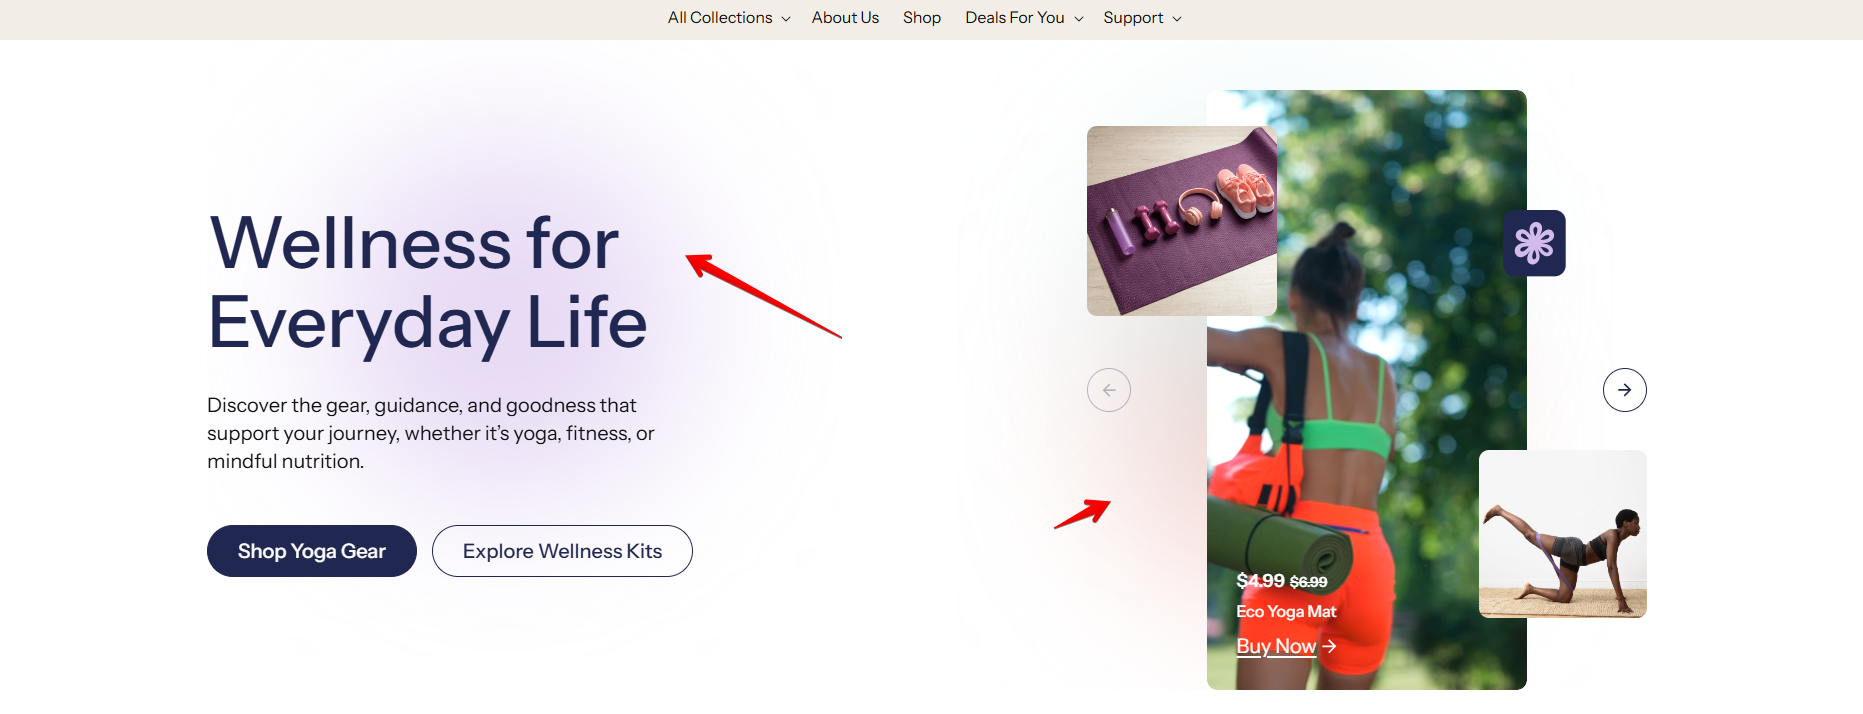Click the Explore Wellness Kits button
1863x714 pixels.
(x=562, y=551)
